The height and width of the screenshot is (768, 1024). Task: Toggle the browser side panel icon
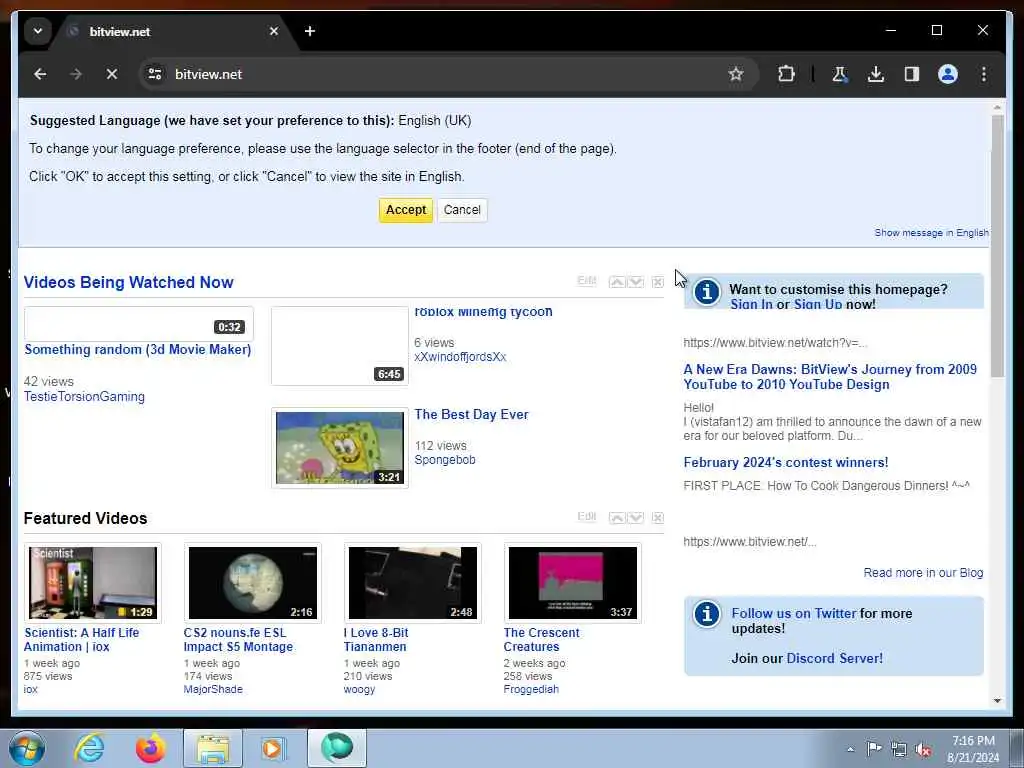click(x=912, y=74)
